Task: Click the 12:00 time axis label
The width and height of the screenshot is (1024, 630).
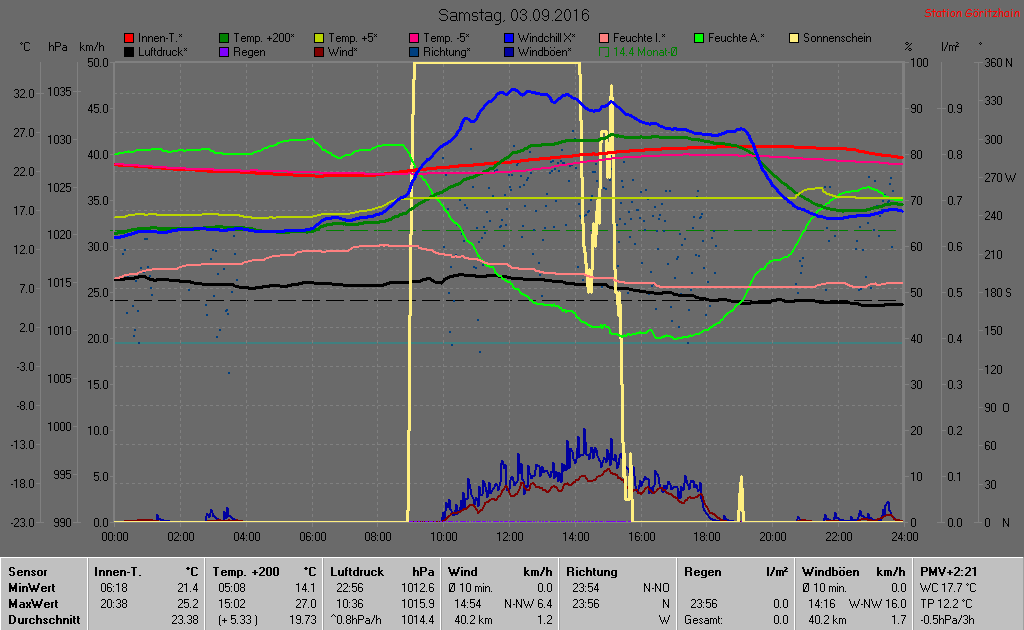Action: (x=509, y=537)
